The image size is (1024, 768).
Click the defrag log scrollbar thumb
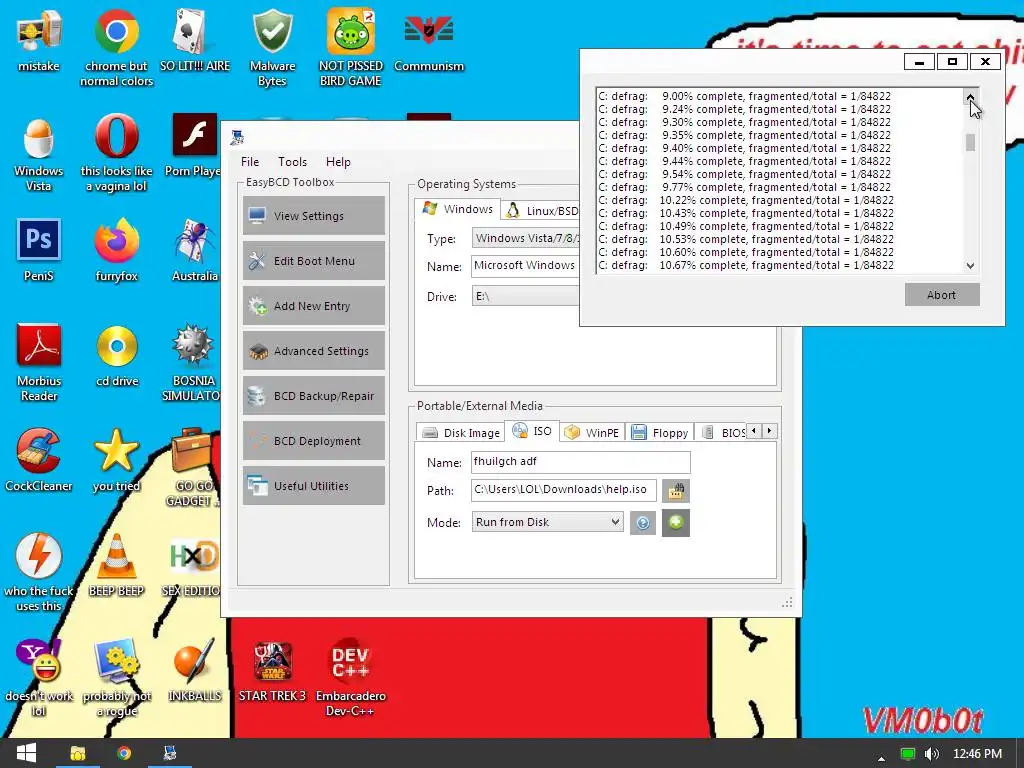[970, 142]
